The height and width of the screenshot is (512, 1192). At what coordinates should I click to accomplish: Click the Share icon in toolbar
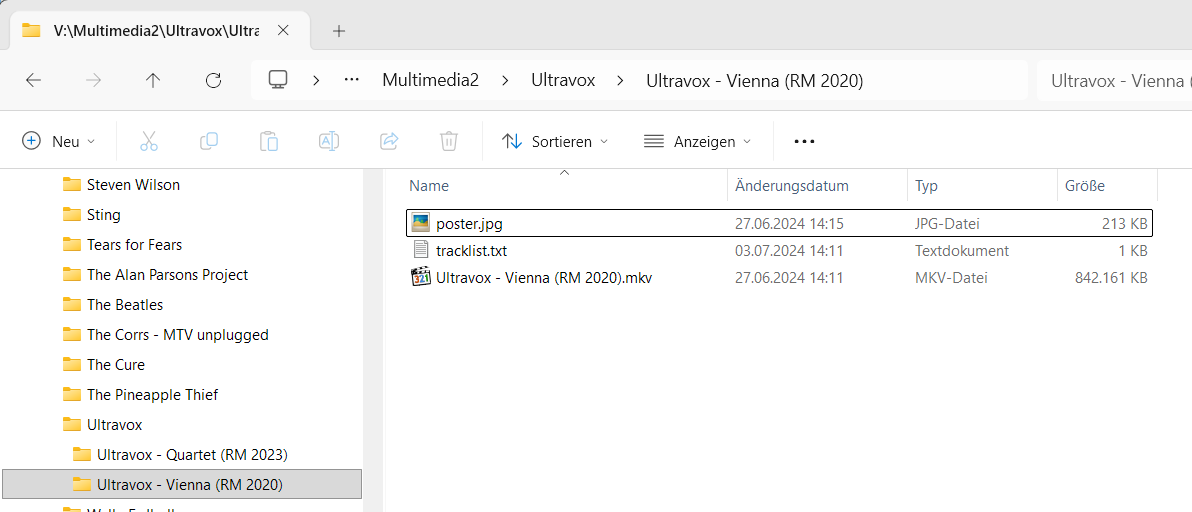pyautogui.click(x=389, y=141)
